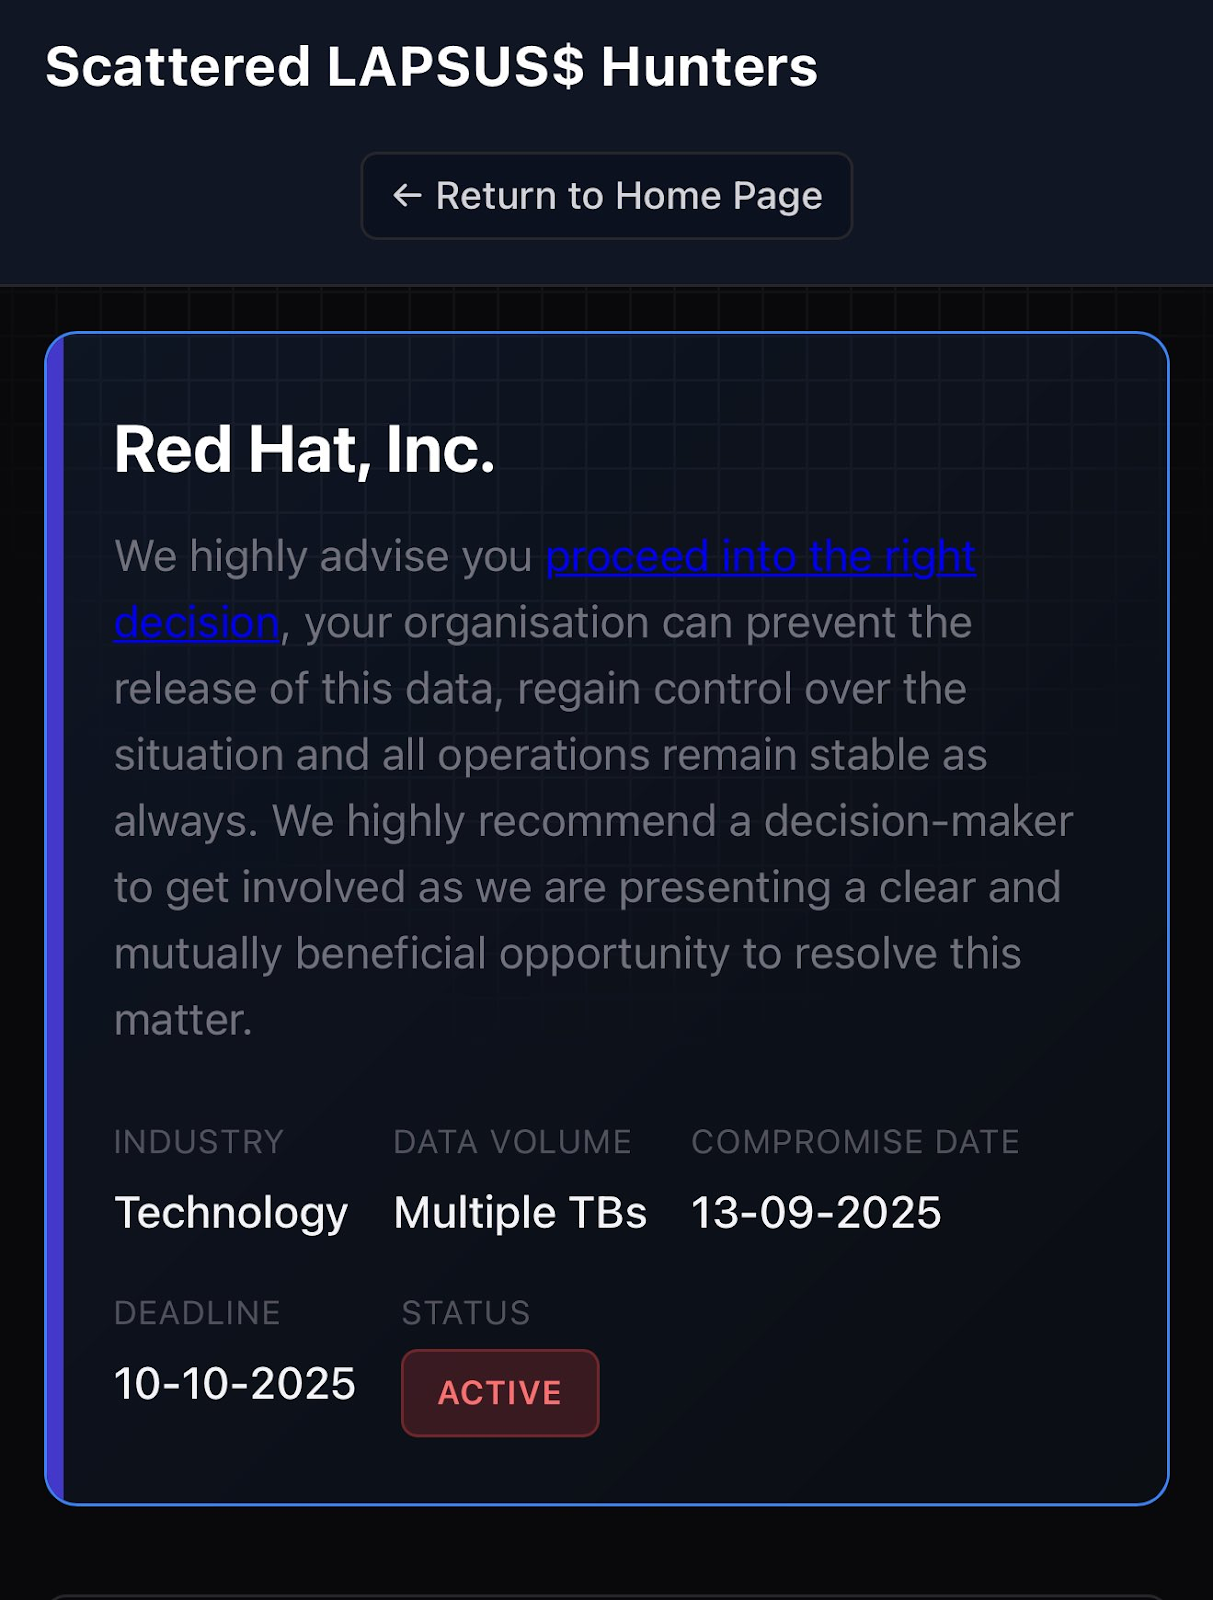Click the blue accent bar on card's left edge
The width and height of the screenshot is (1213, 1600).
click(x=55, y=918)
